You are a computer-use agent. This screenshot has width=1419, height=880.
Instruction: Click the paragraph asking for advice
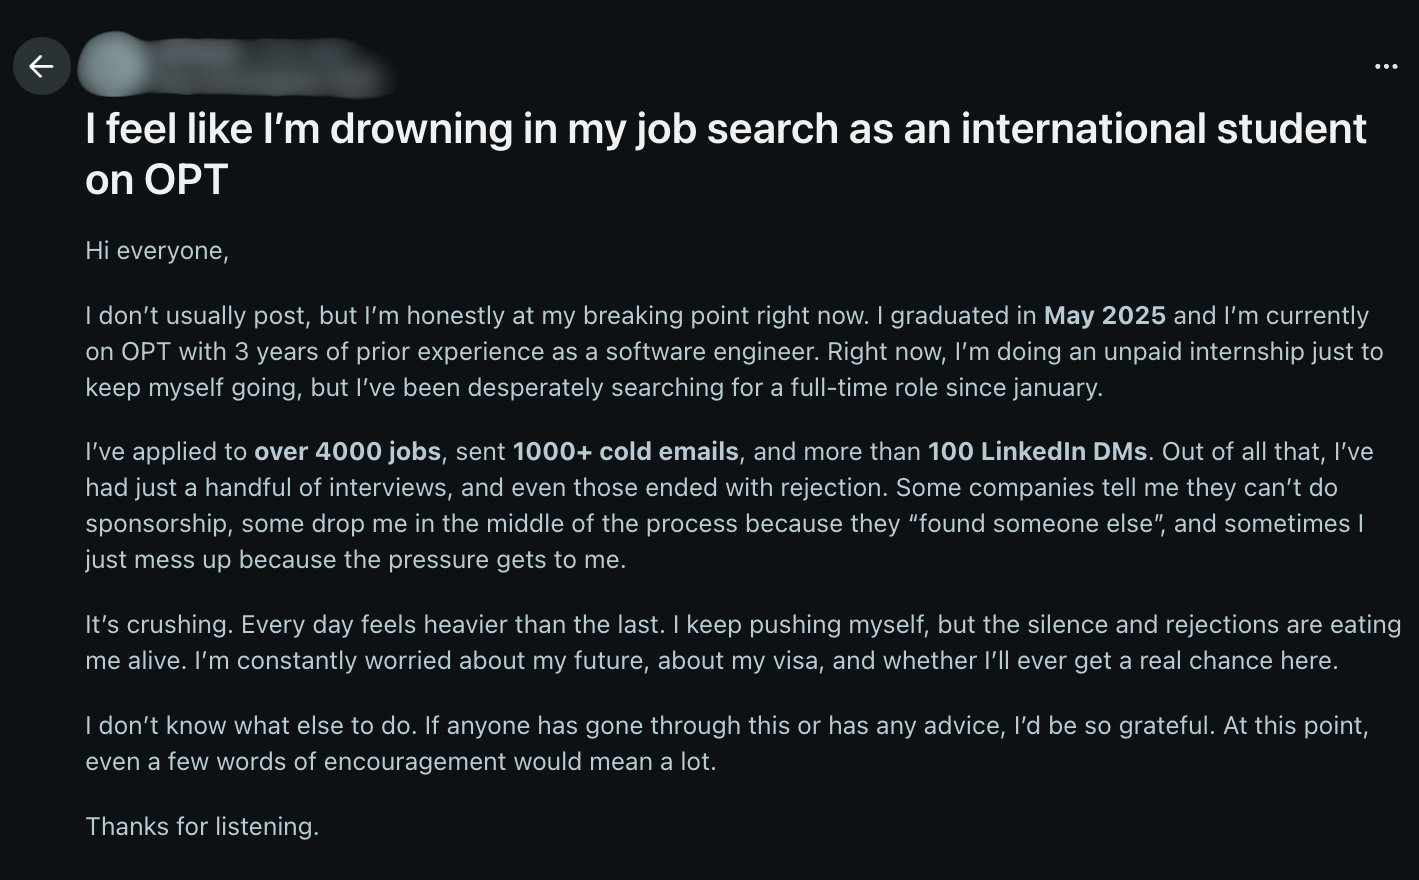tap(700, 742)
